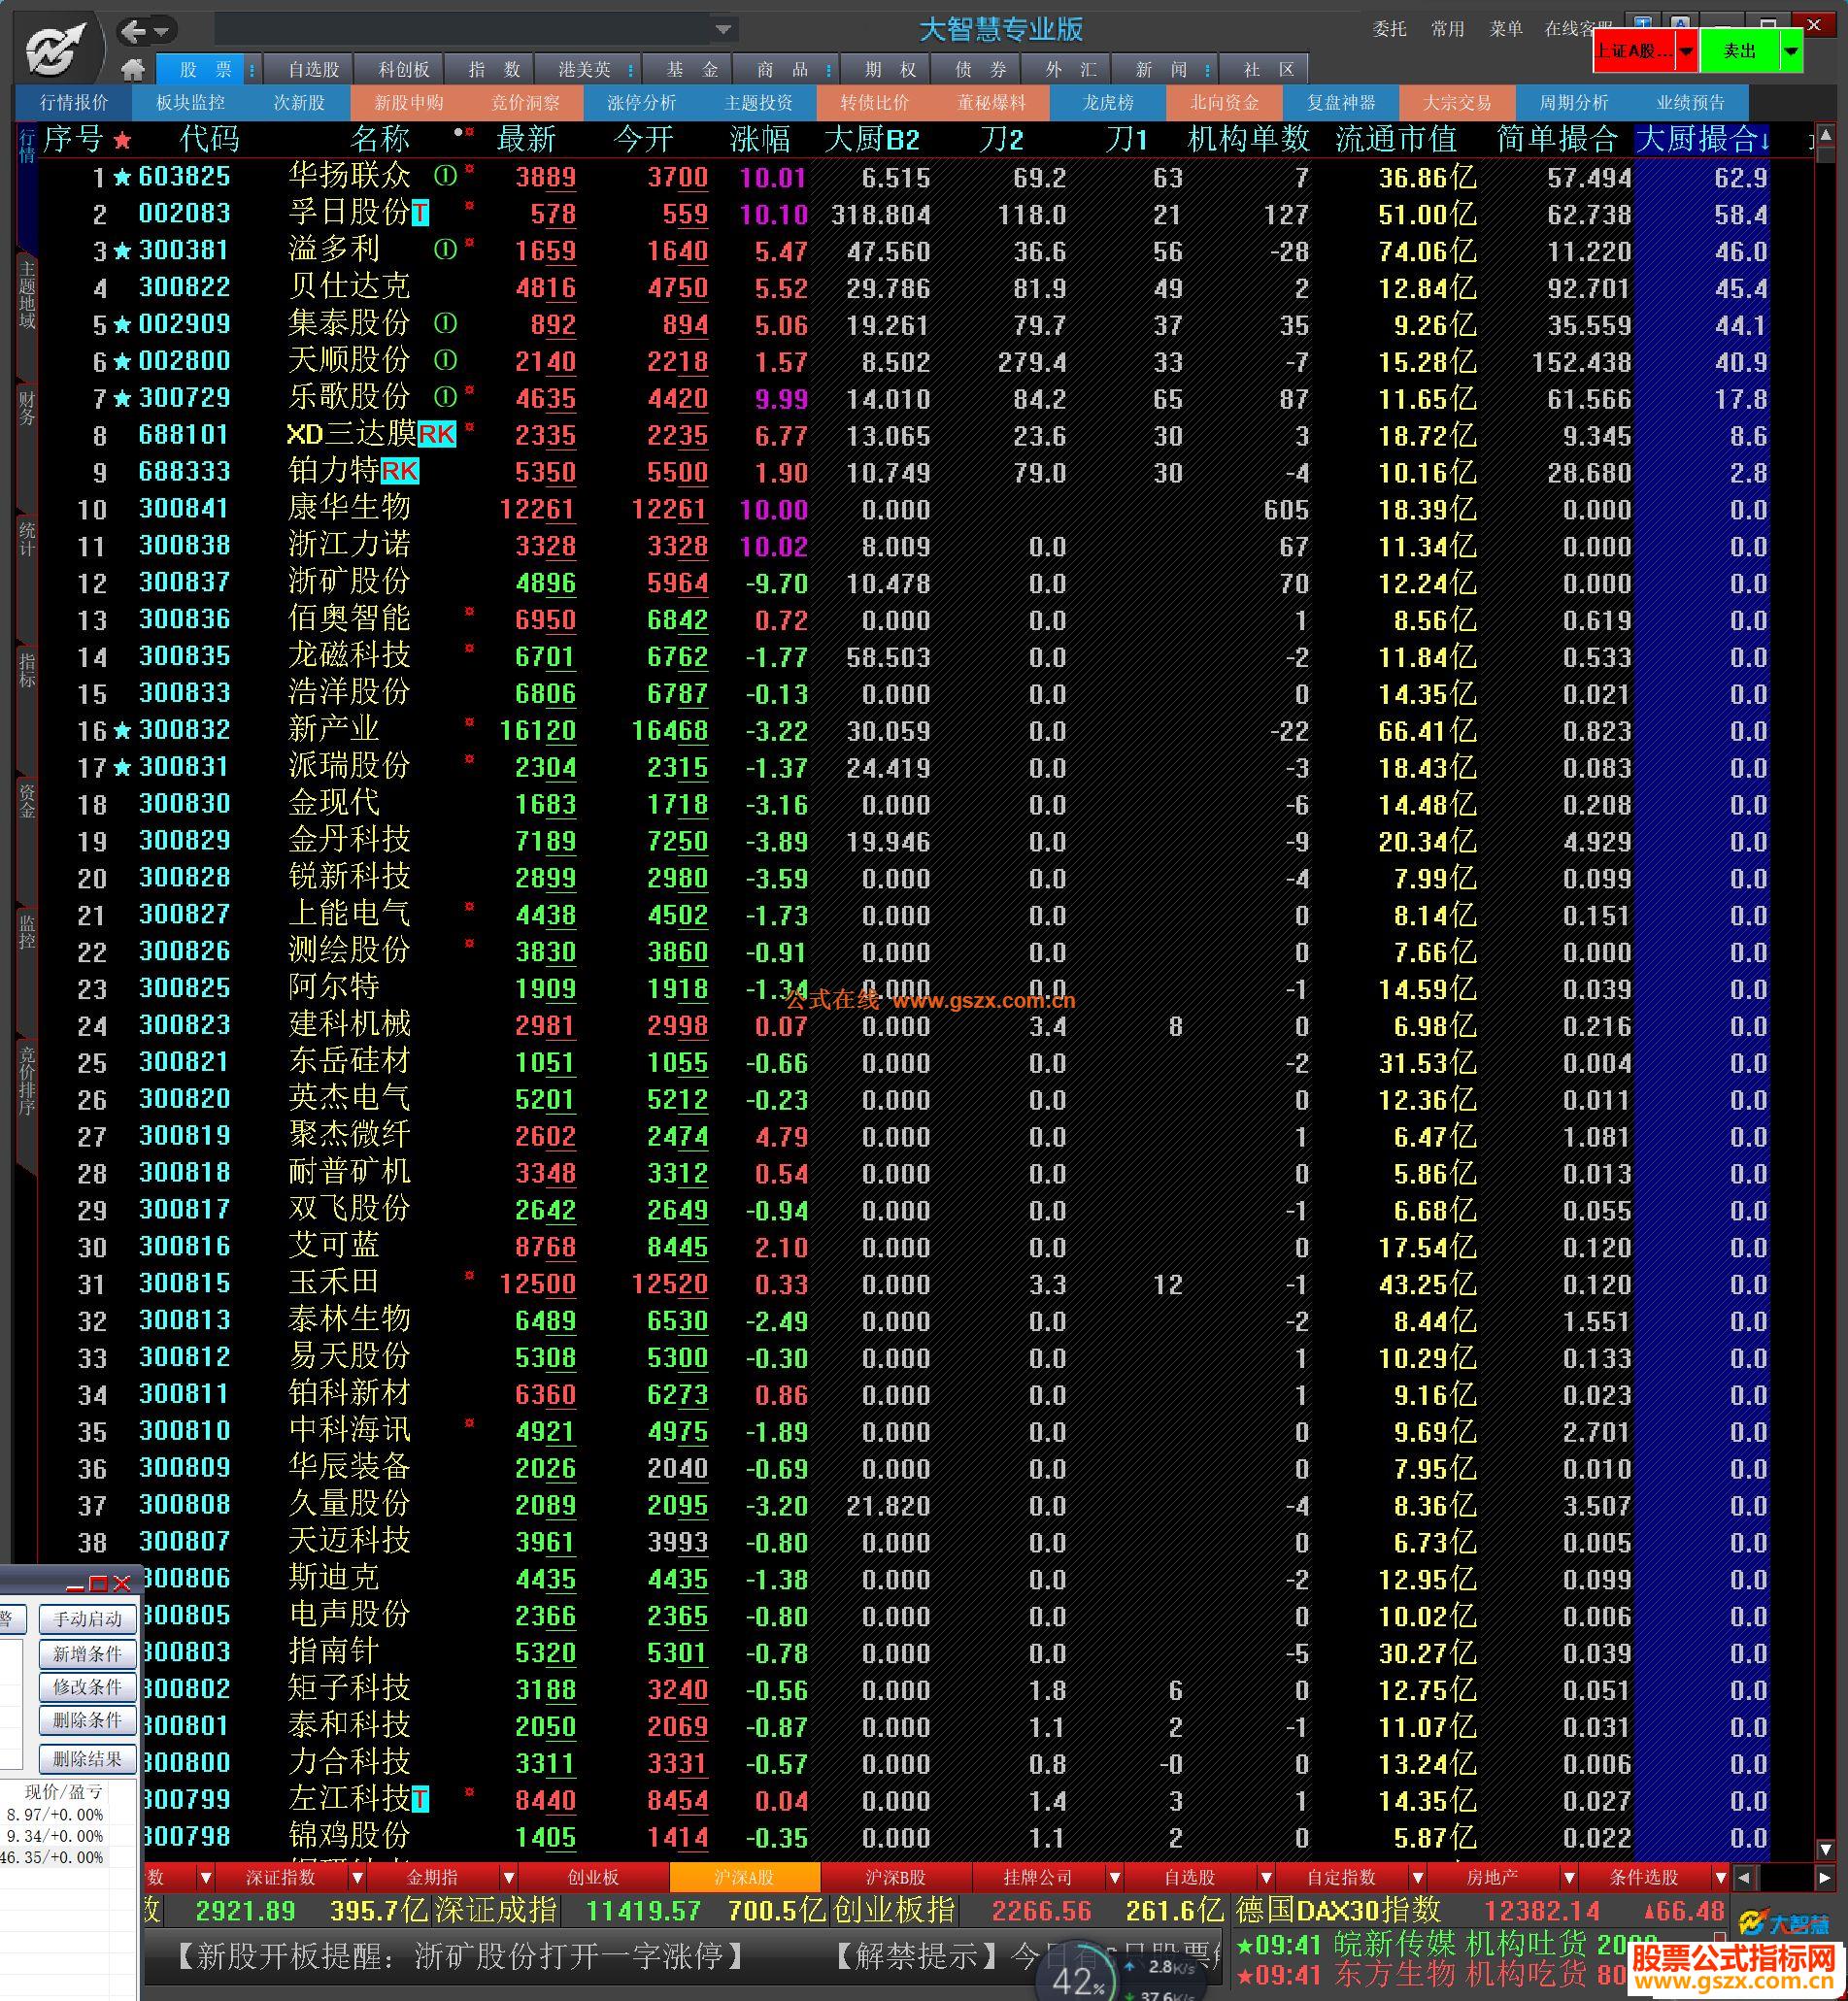Click the star icon beside 300381
The height and width of the screenshot is (2001, 1848).
tap(122, 251)
